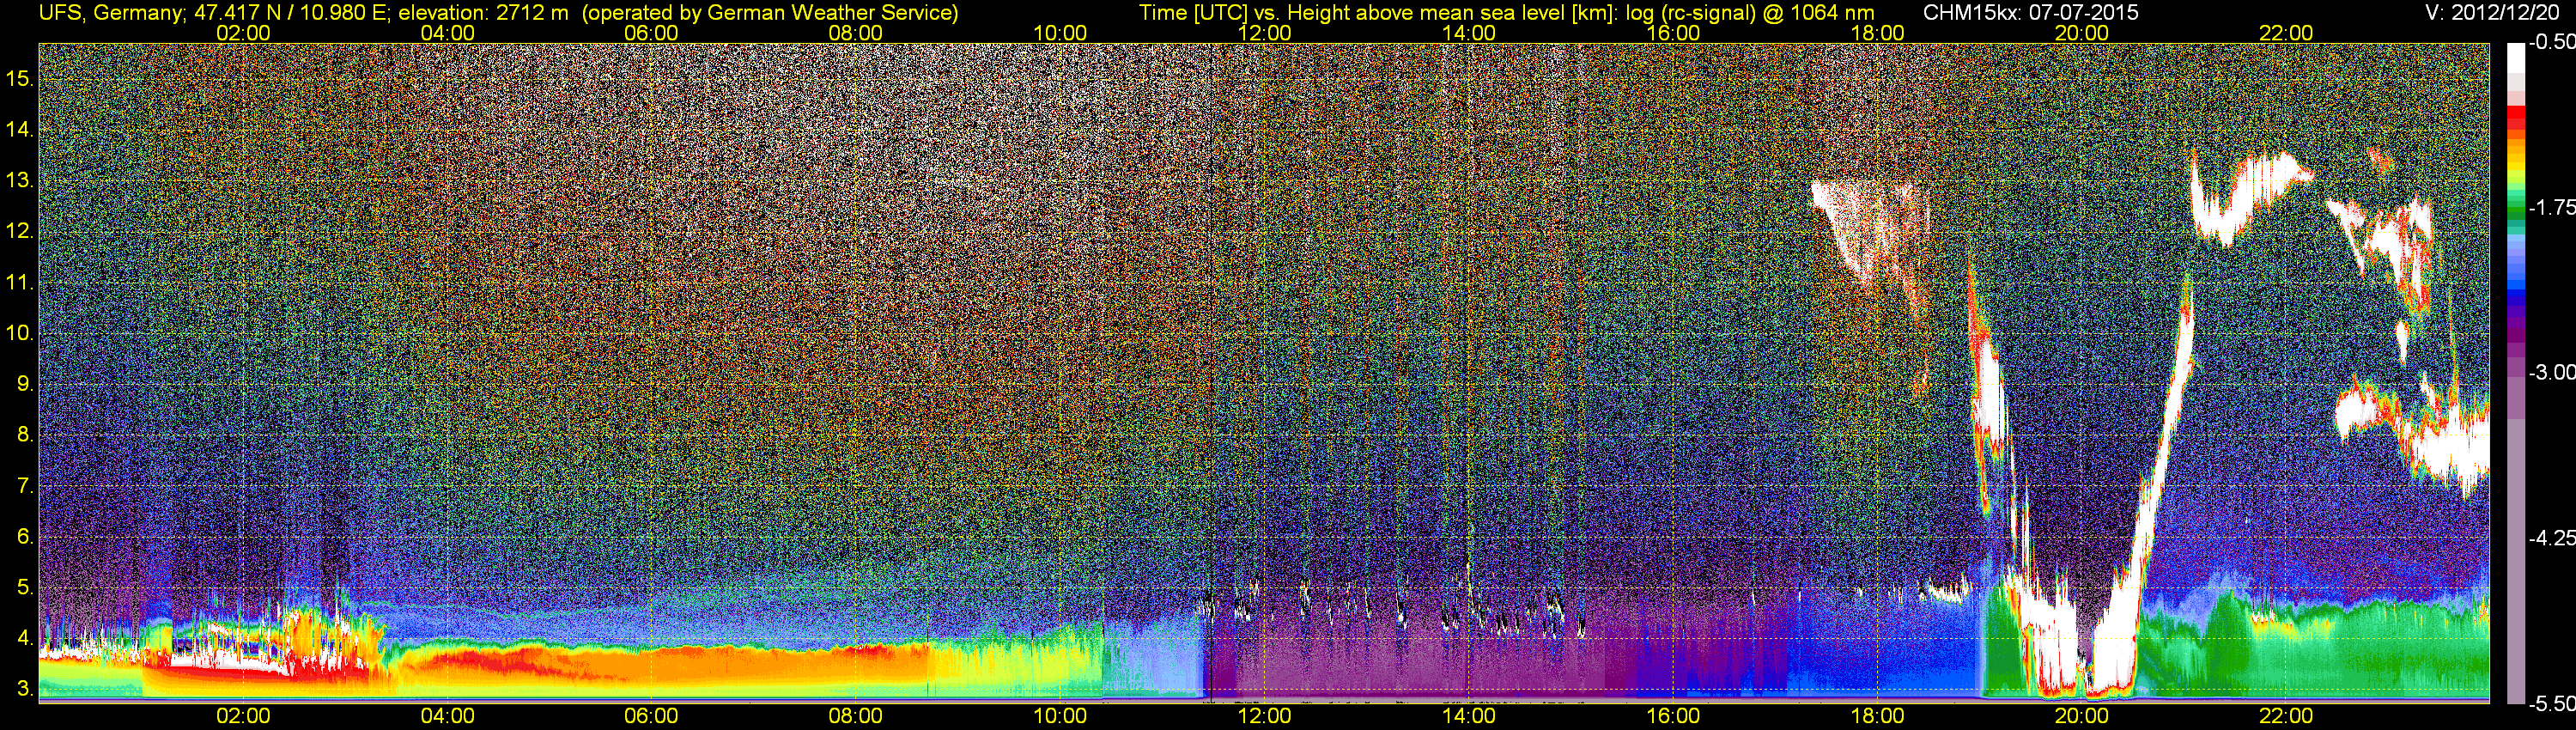Click '22:00' on the top time axis

point(2286,33)
